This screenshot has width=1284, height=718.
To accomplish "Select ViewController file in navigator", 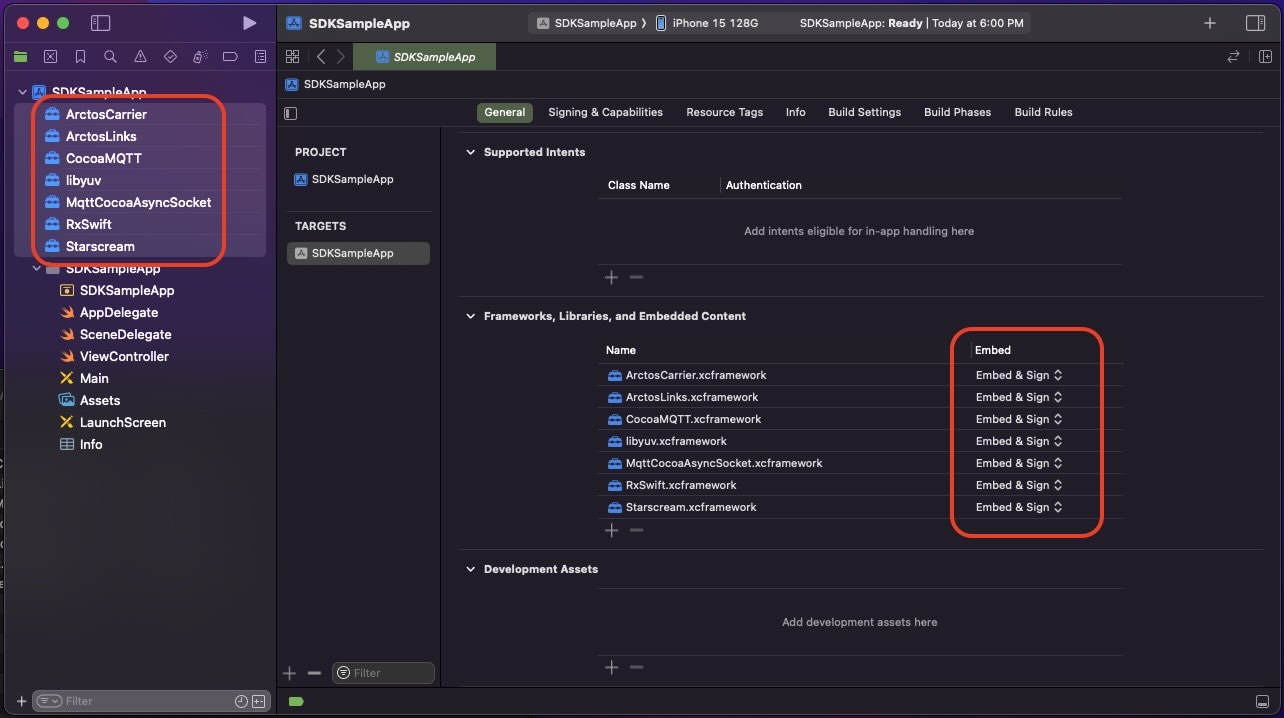I will tap(124, 357).
